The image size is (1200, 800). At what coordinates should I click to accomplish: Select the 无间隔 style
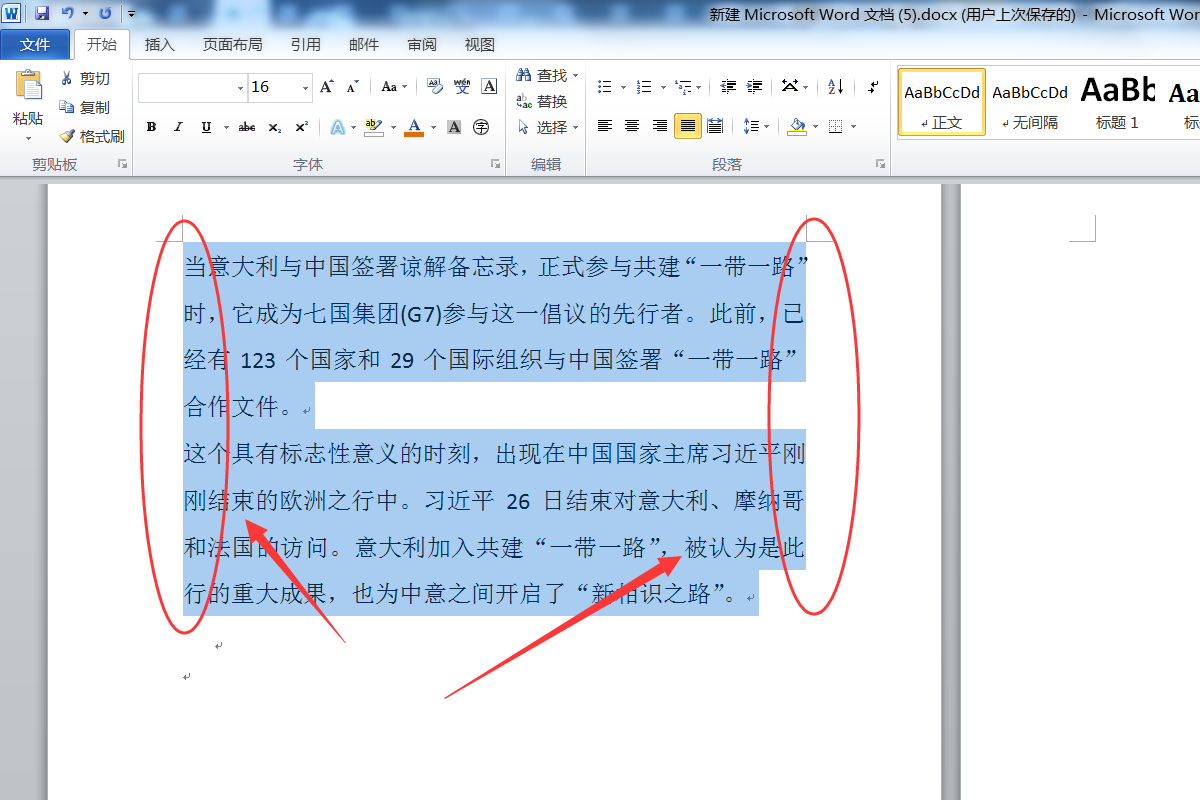(1029, 103)
